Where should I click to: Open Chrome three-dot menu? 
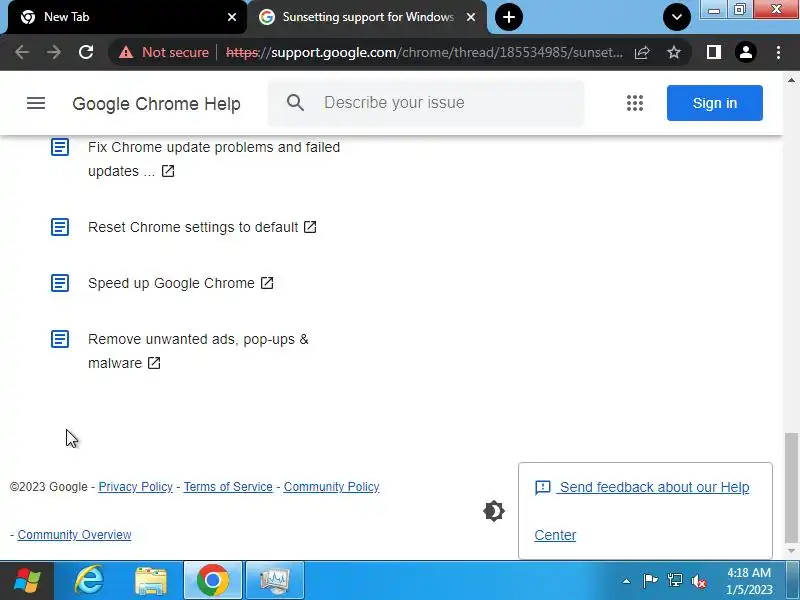pyautogui.click(x=778, y=52)
